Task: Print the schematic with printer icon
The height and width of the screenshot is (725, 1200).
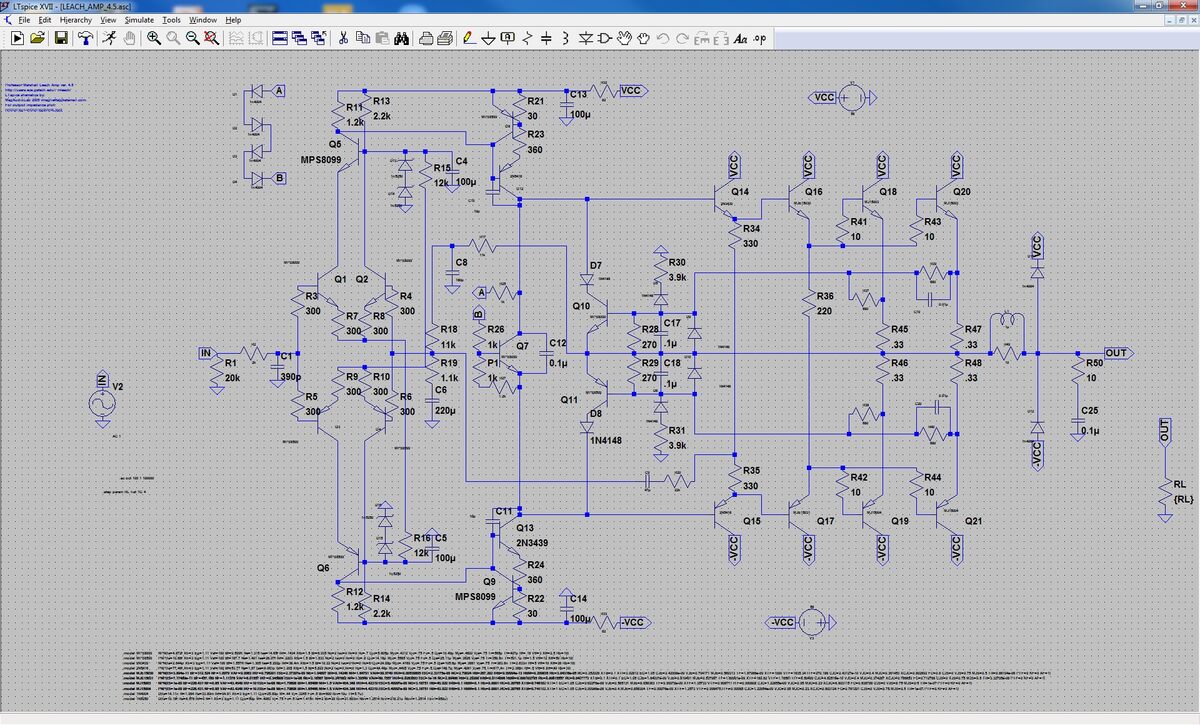Action: 445,38
